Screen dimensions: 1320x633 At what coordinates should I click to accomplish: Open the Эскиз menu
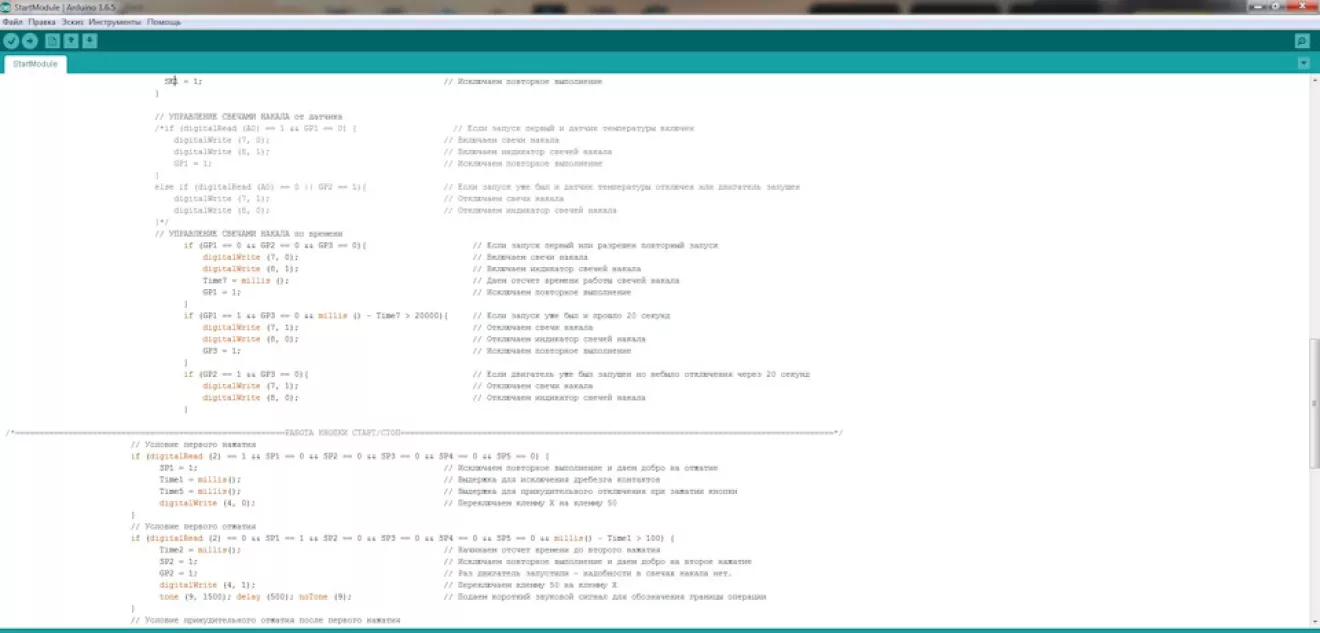pyautogui.click(x=72, y=21)
